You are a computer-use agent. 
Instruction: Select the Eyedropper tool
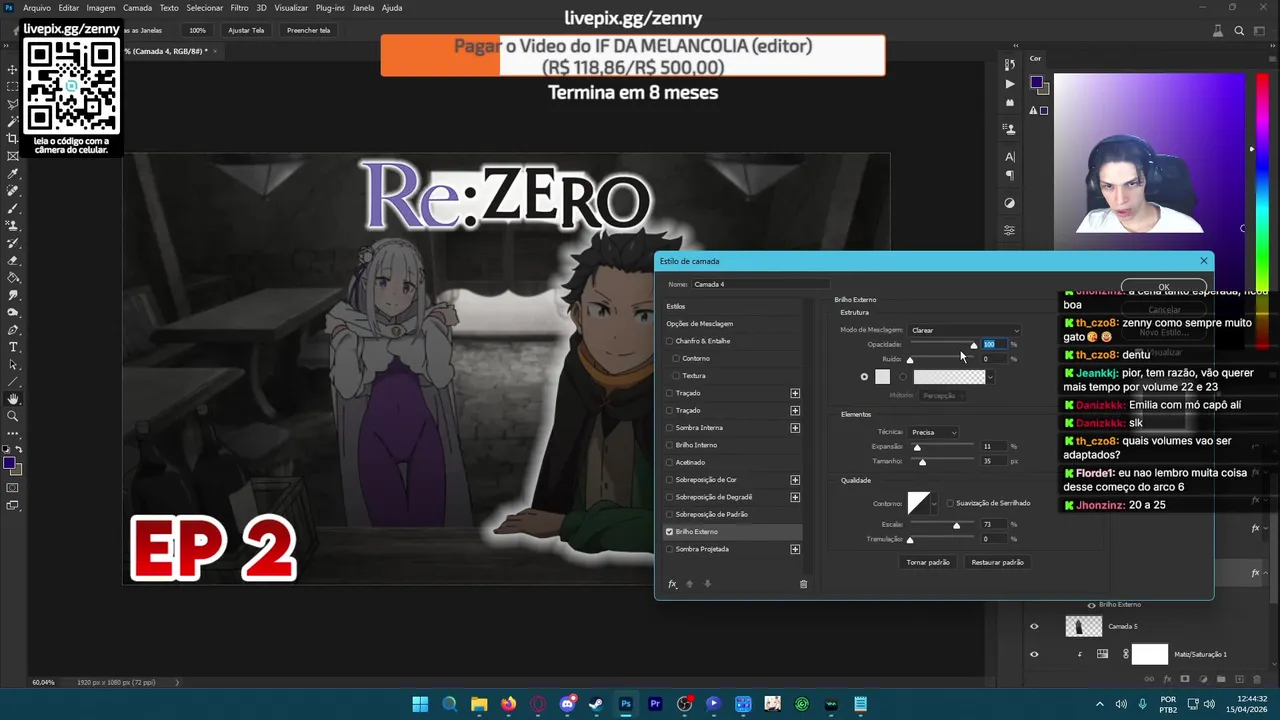tap(13, 174)
